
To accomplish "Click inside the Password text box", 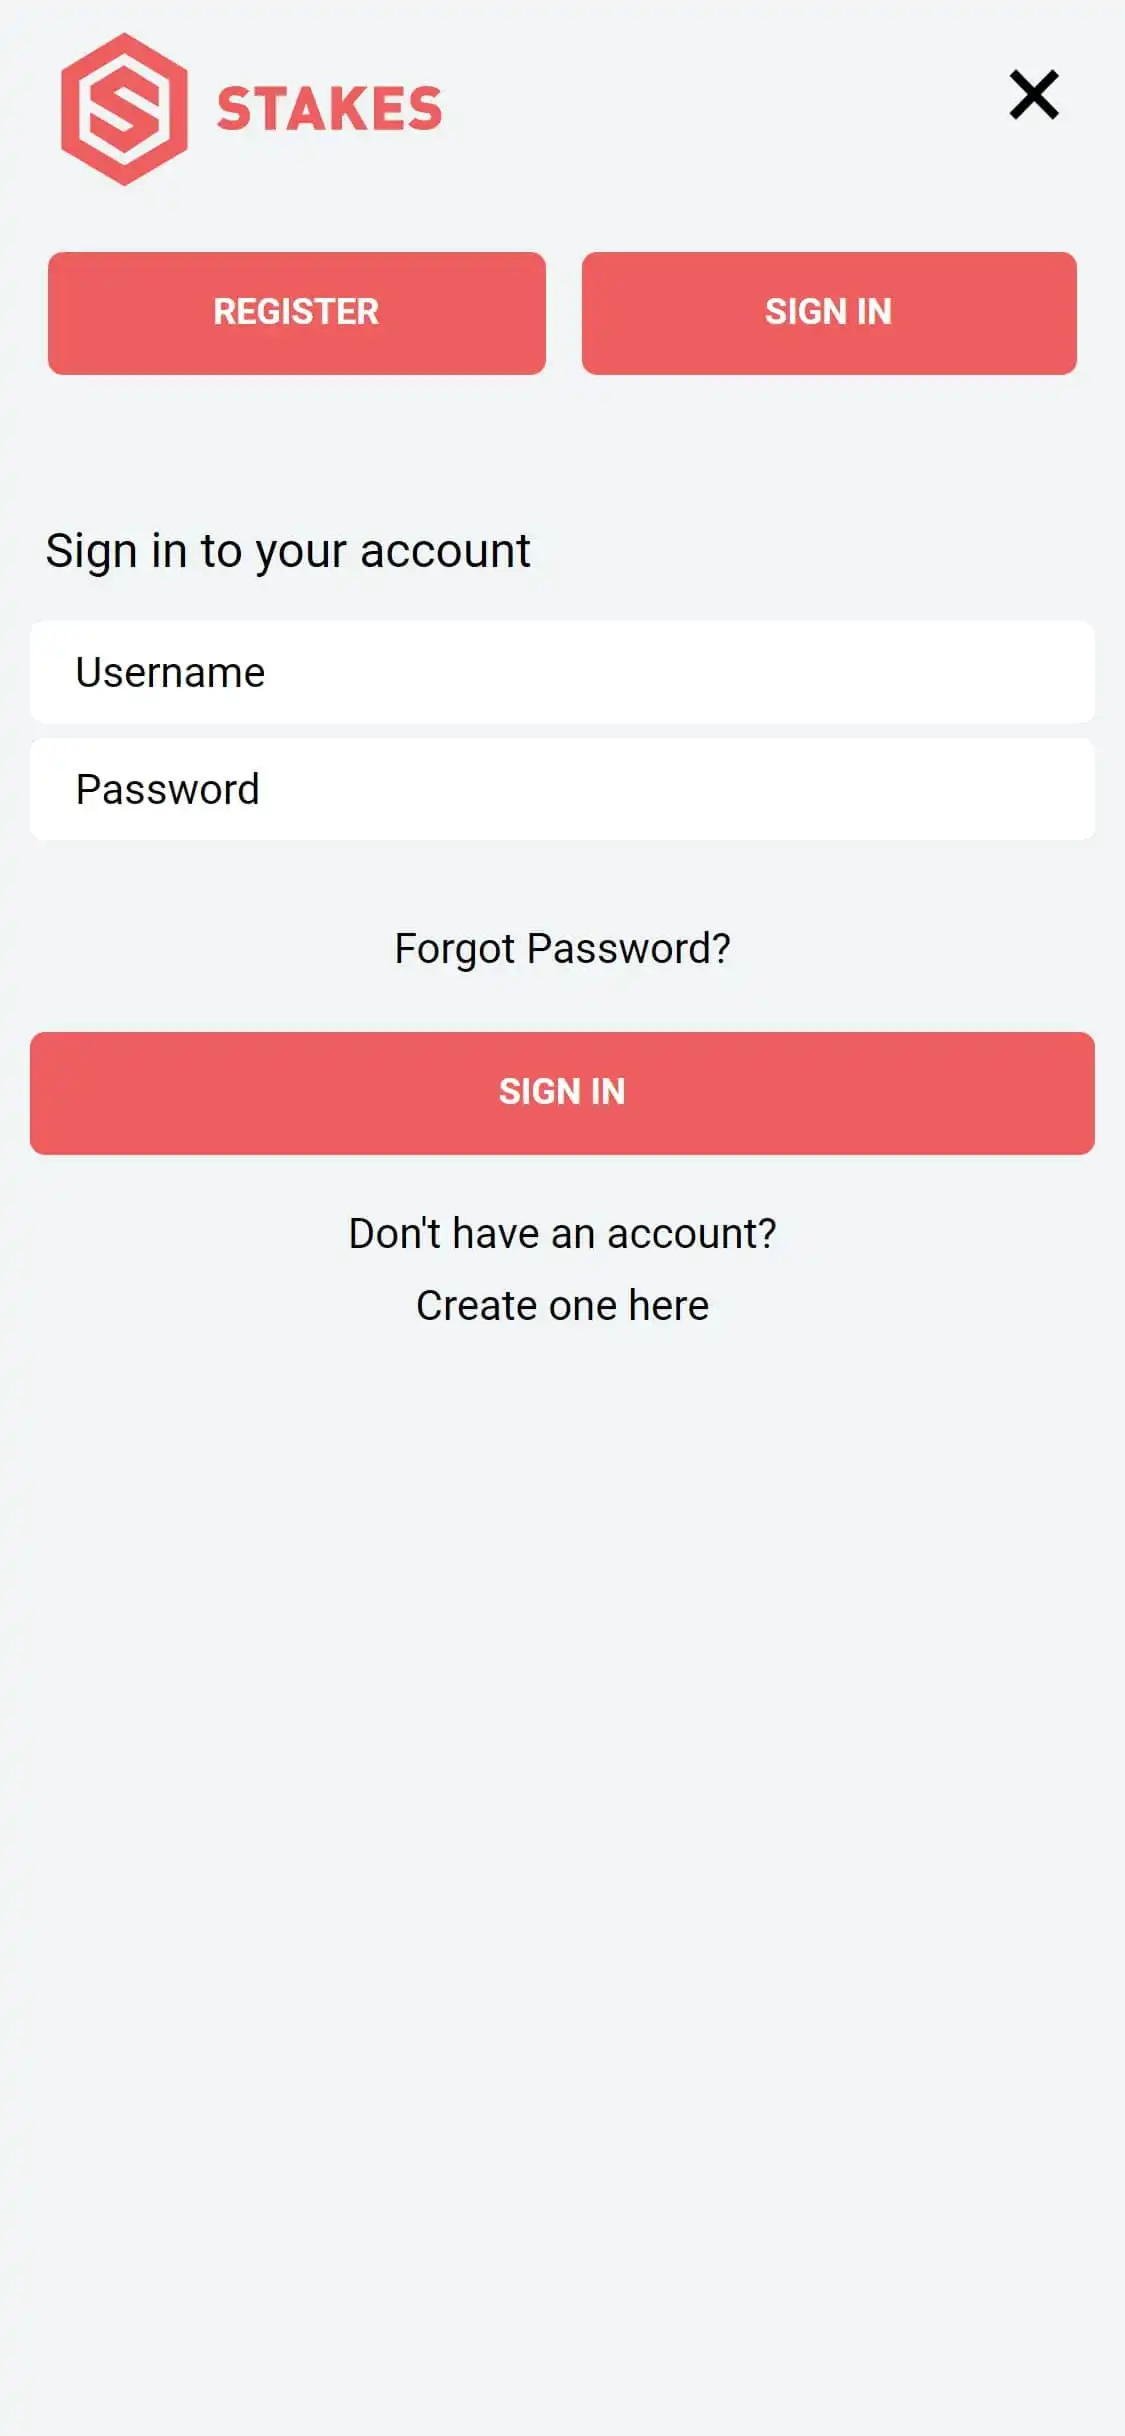I will pos(562,789).
